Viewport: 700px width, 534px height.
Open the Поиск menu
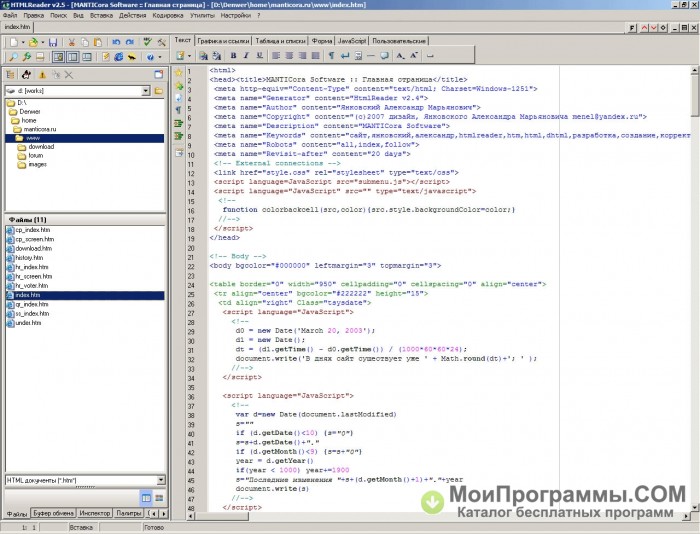pyautogui.click(x=58, y=15)
